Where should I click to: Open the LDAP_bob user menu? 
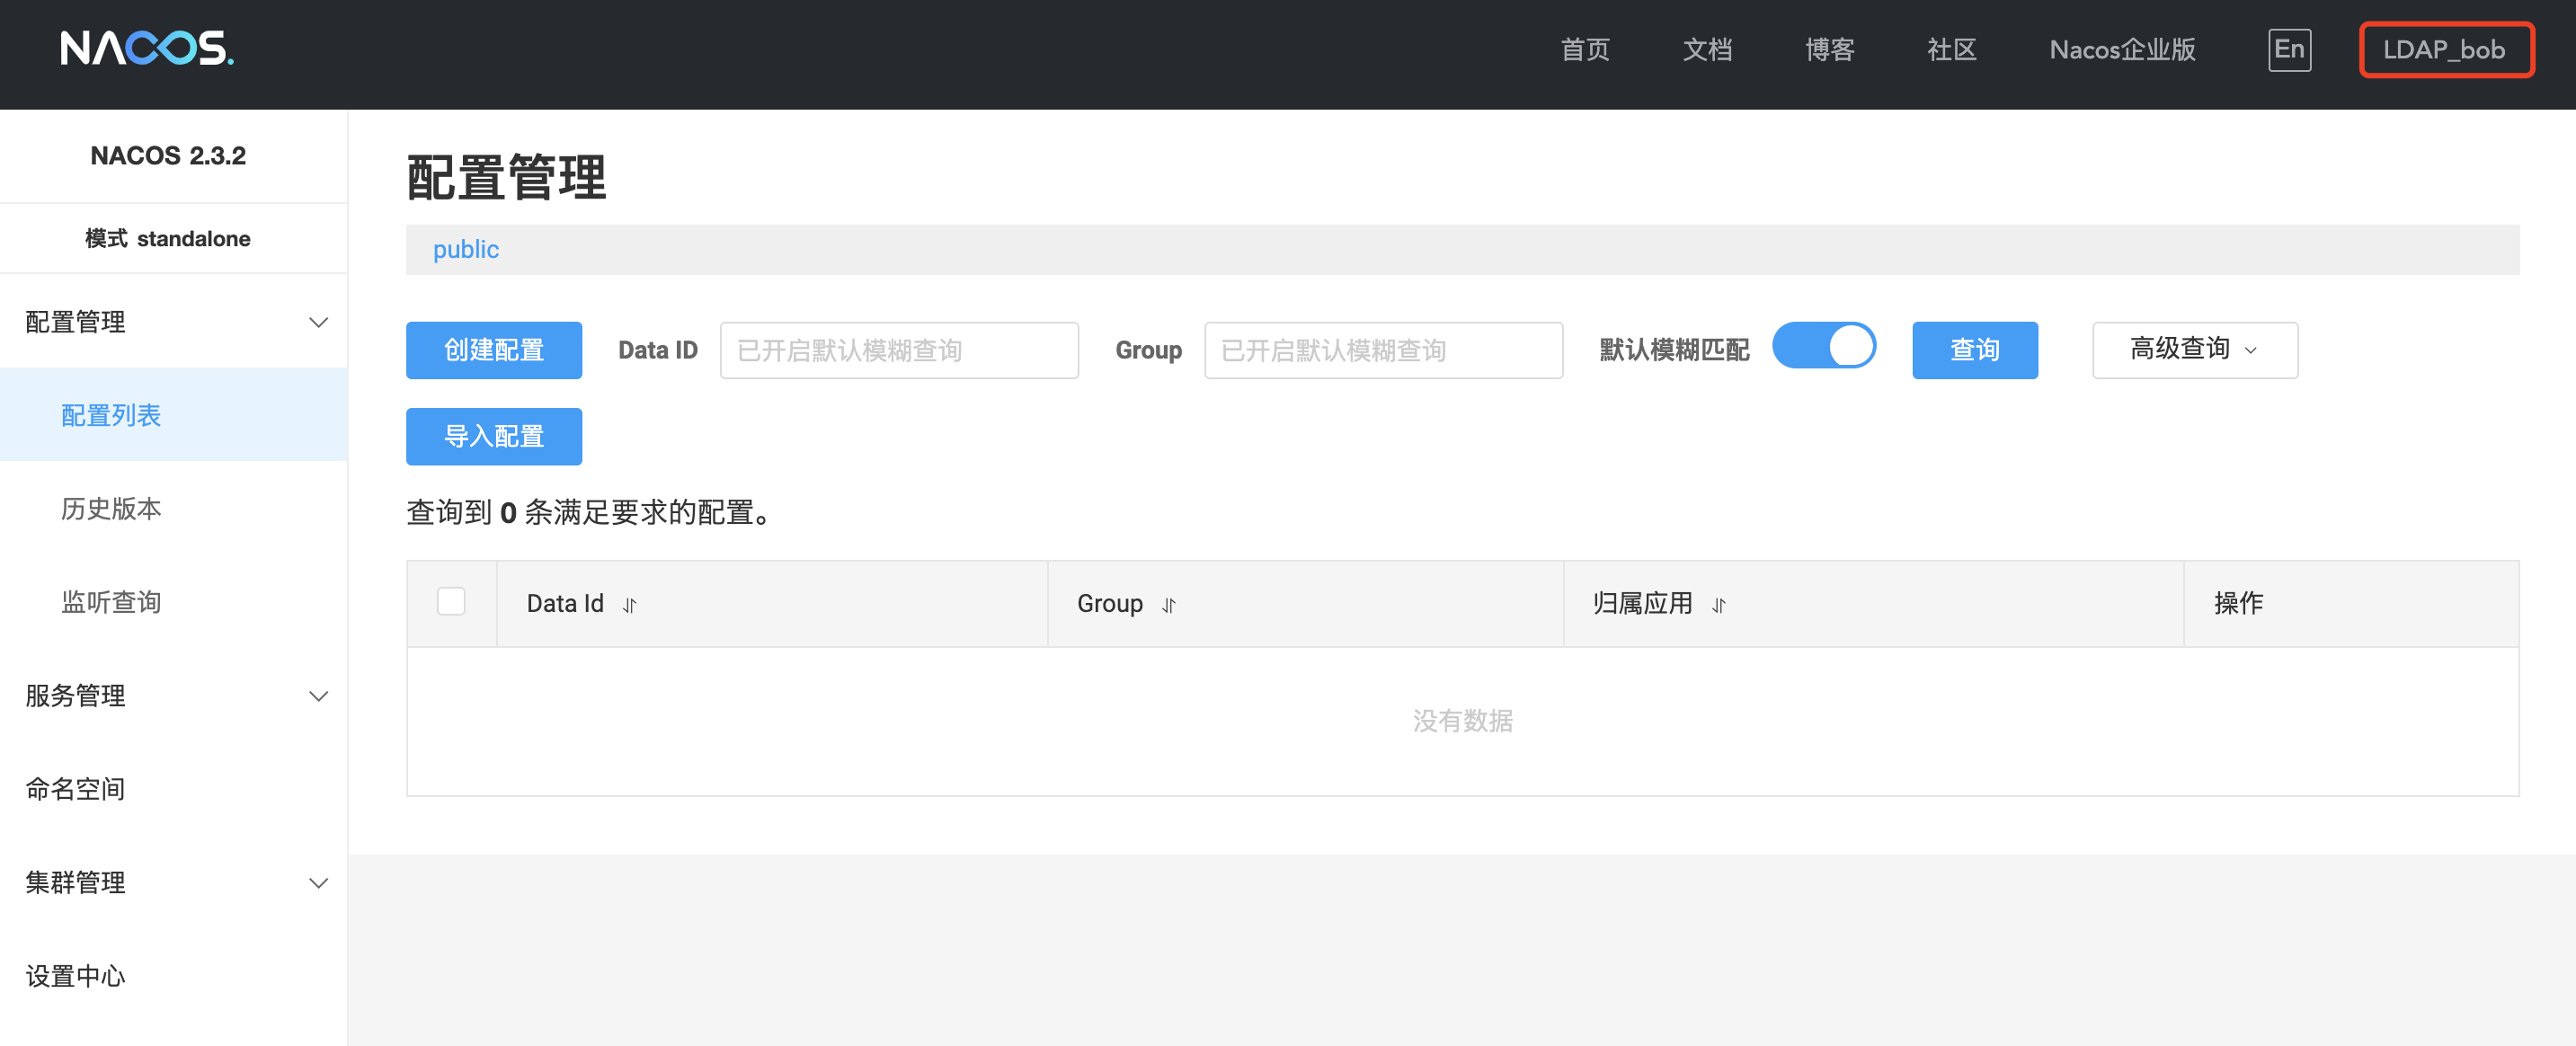(x=2445, y=49)
